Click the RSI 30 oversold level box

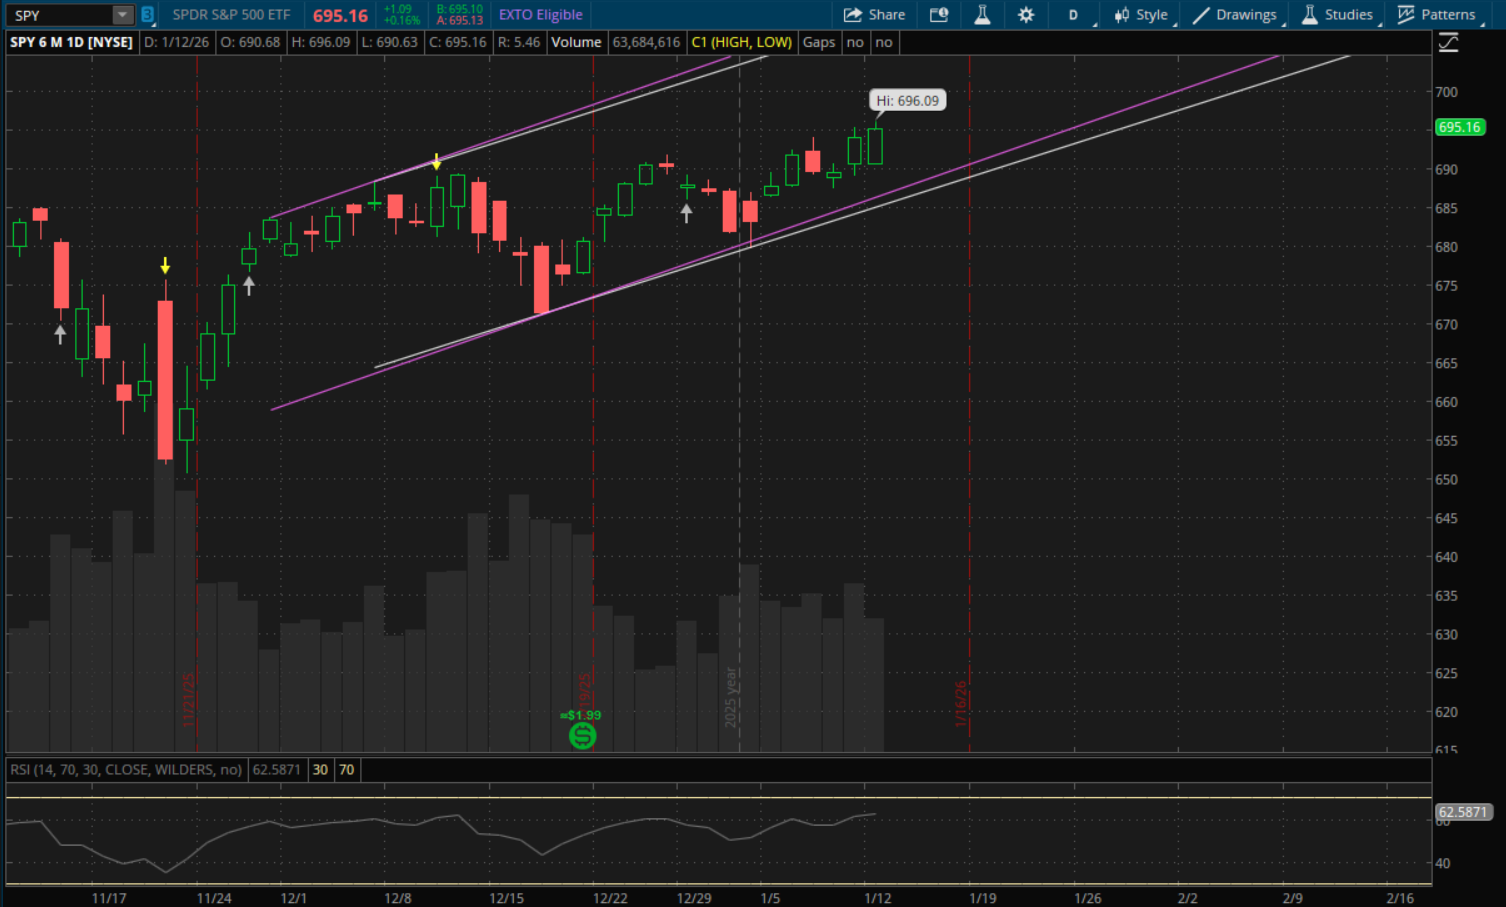(x=320, y=770)
